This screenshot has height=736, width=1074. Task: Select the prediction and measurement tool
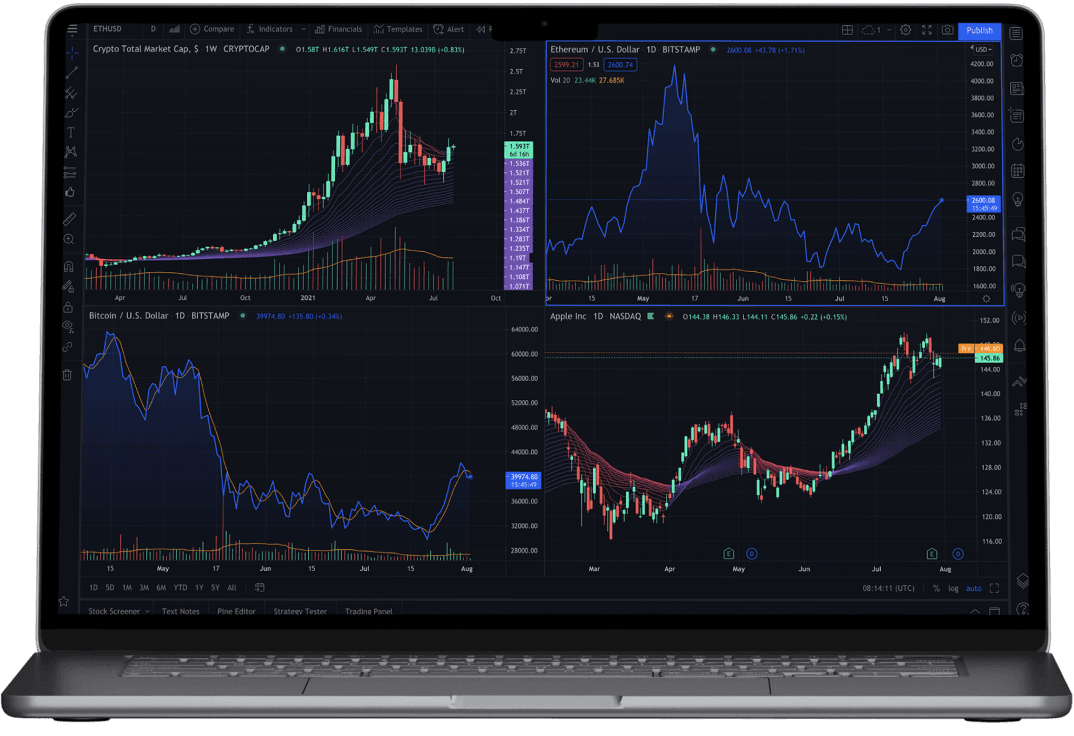click(70, 172)
